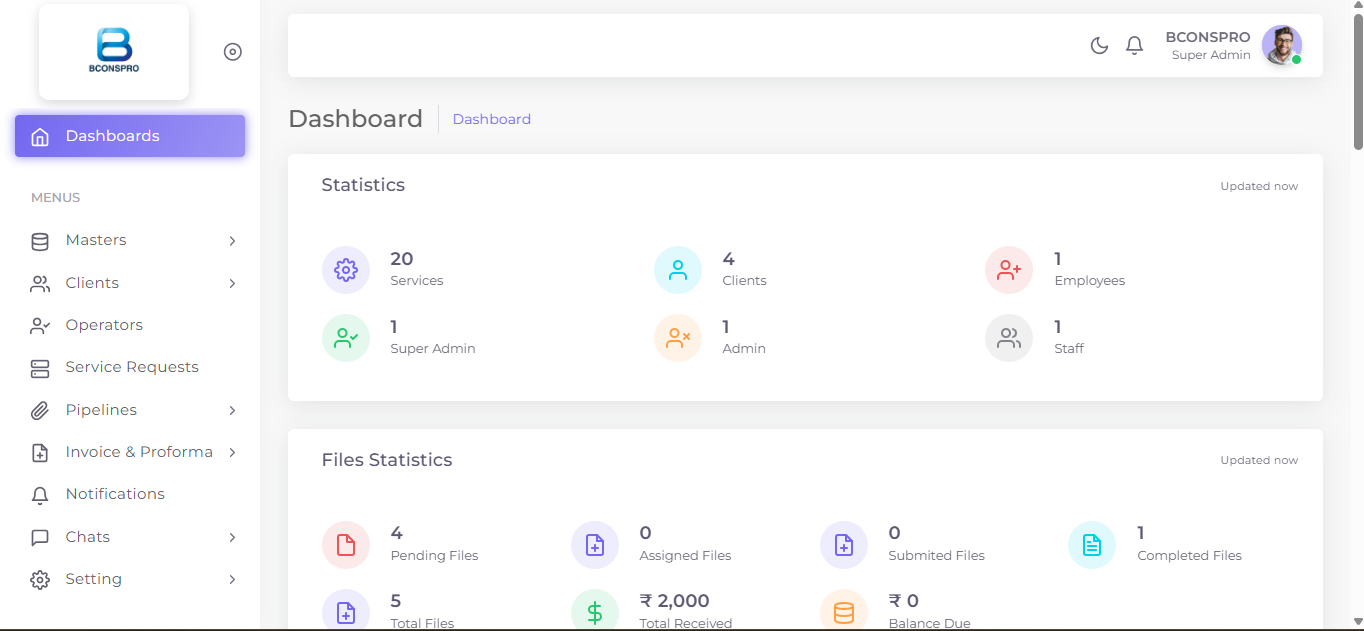The image size is (1364, 631).
Task: Go to Dashboards in sidebar
Action: point(130,136)
